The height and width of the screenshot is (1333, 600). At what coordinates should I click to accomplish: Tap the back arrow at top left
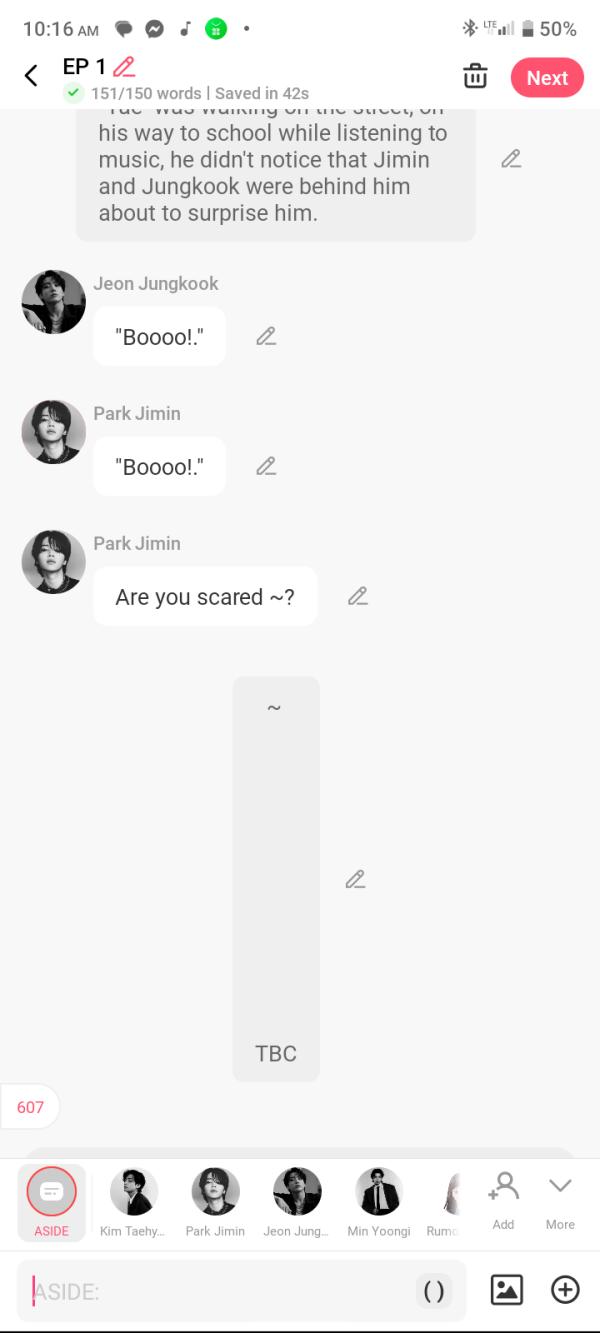click(x=31, y=76)
